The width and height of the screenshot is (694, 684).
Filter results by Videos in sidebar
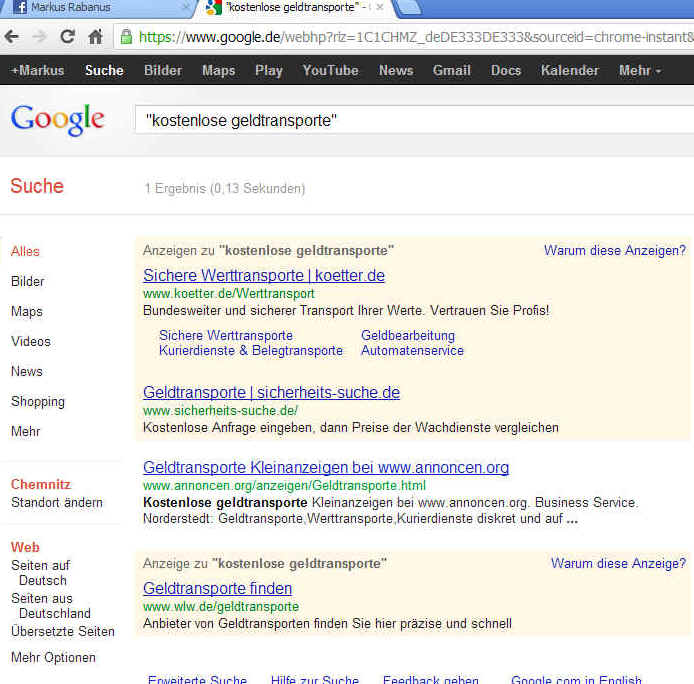(31, 341)
